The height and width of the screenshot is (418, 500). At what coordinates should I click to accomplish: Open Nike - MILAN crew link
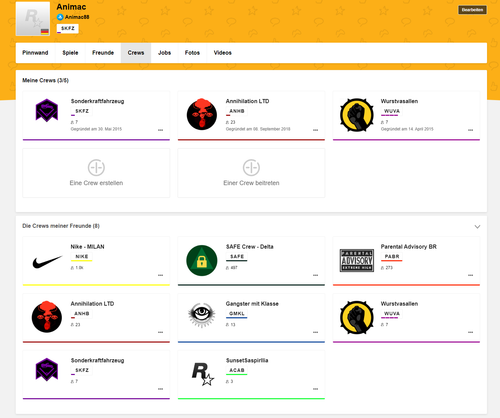click(x=87, y=247)
